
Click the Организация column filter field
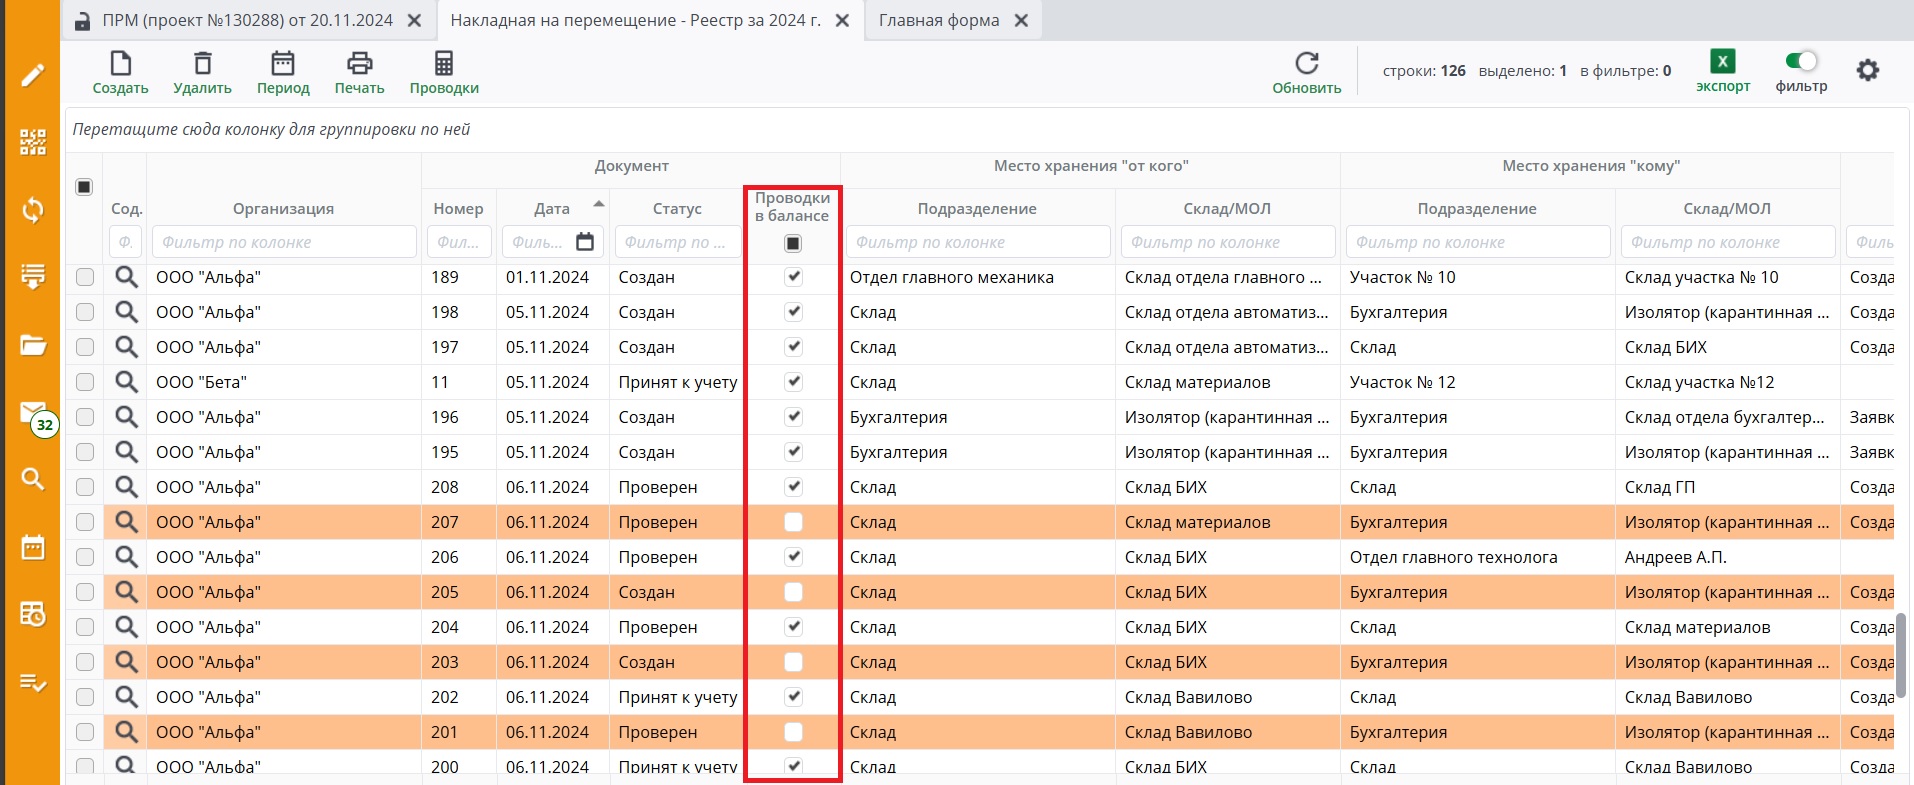283,242
